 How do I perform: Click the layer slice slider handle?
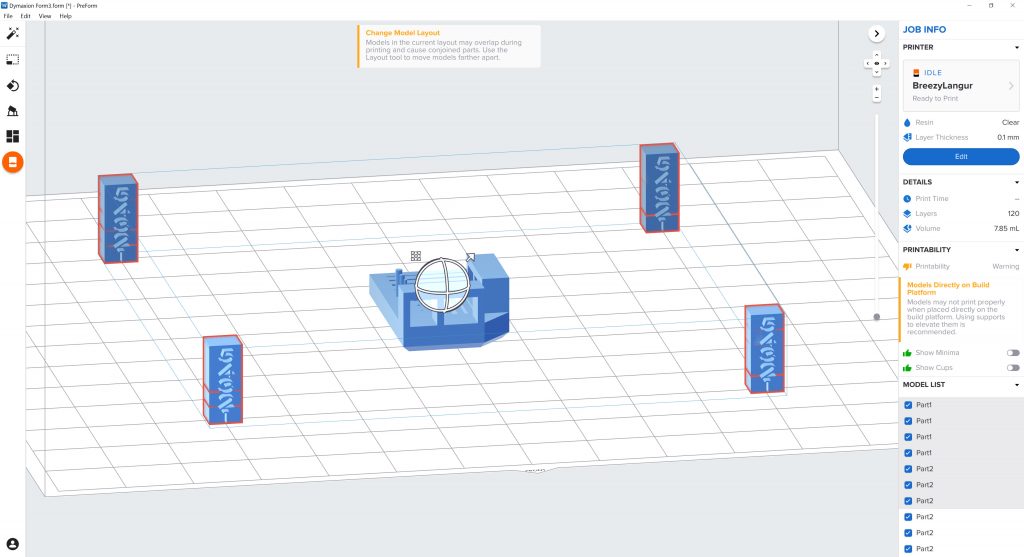pyautogui.click(x=876, y=317)
